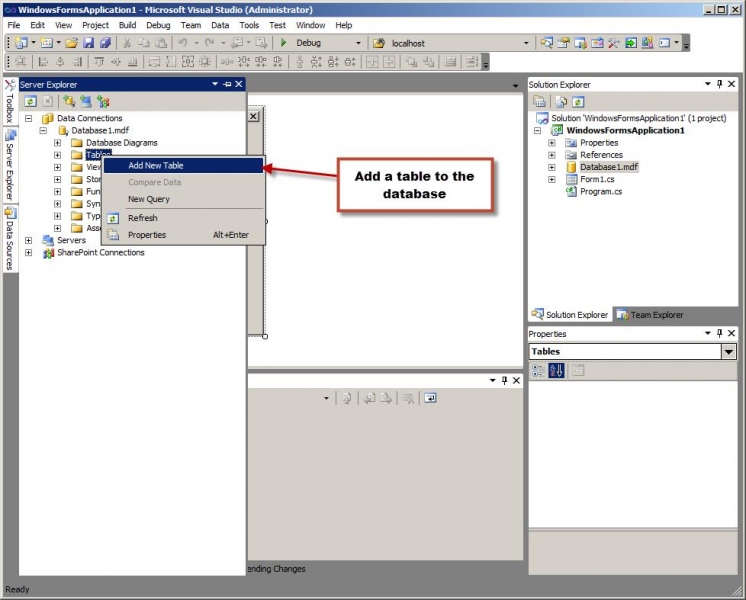Screen dimensions: 746x600
Task: Click the New Project toolbar icon
Action: pyautogui.click(x=21, y=43)
